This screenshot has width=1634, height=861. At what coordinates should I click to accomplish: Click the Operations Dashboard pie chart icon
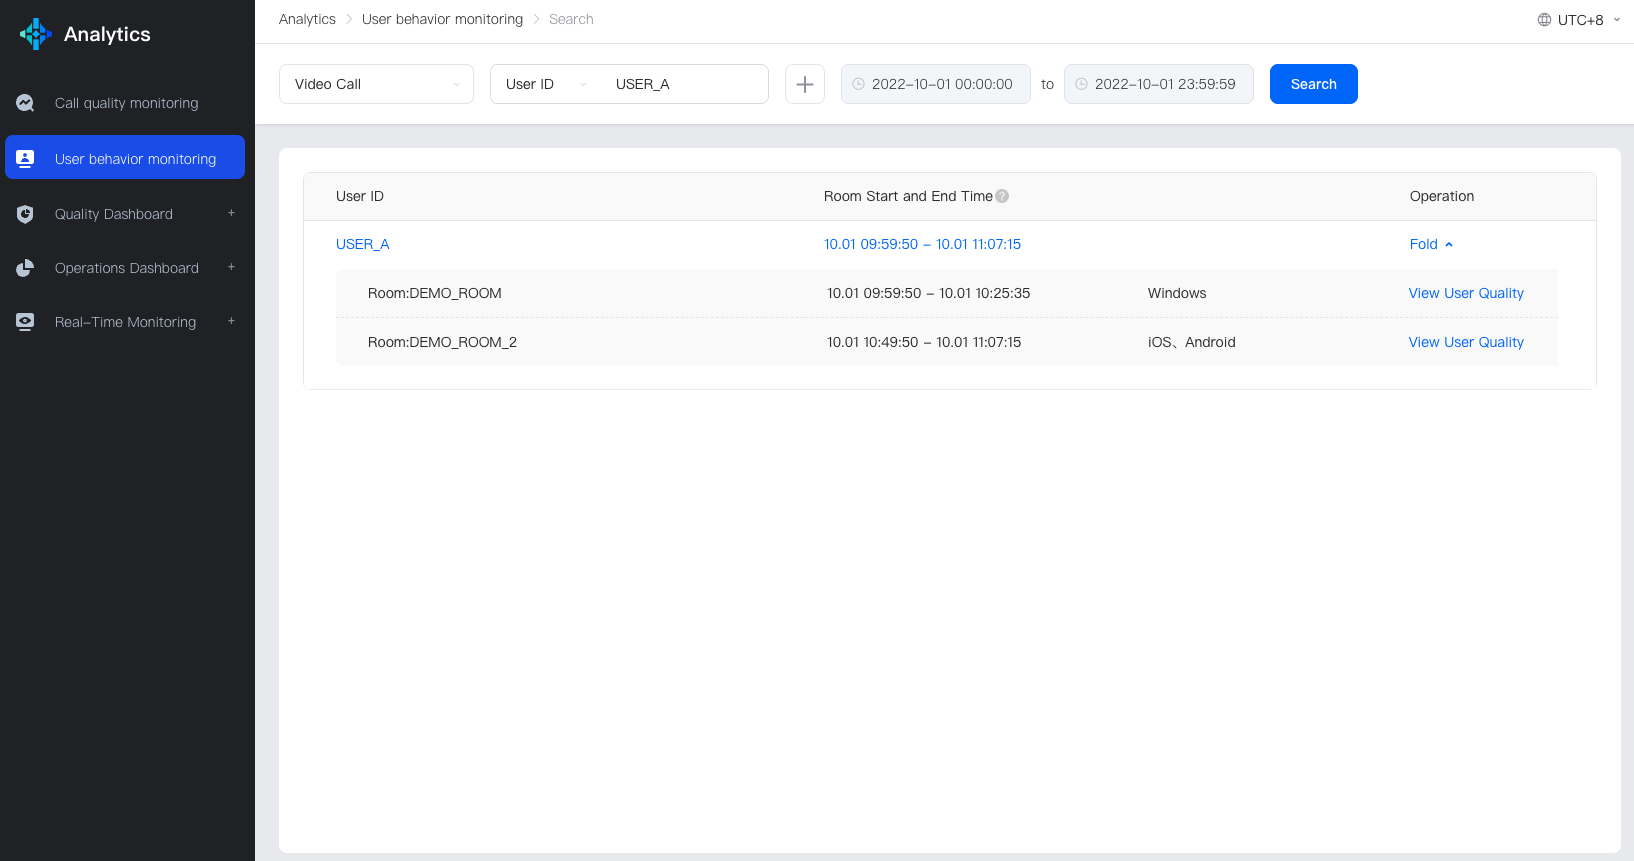[25, 268]
